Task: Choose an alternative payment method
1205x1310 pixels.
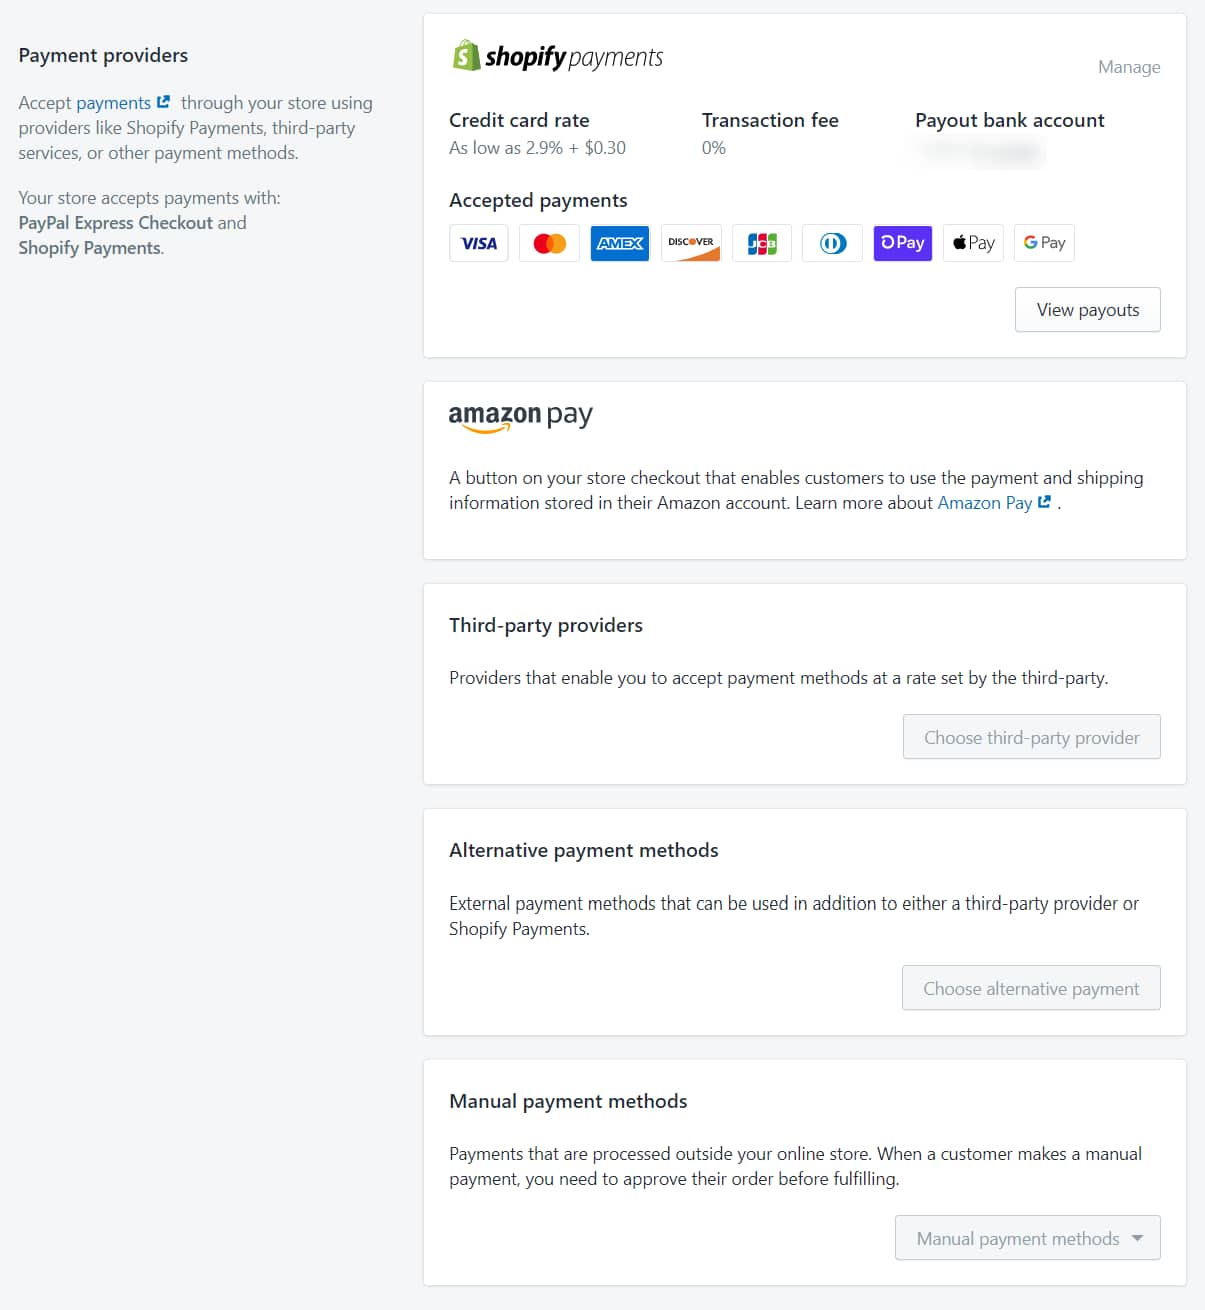Action: tap(1031, 988)
